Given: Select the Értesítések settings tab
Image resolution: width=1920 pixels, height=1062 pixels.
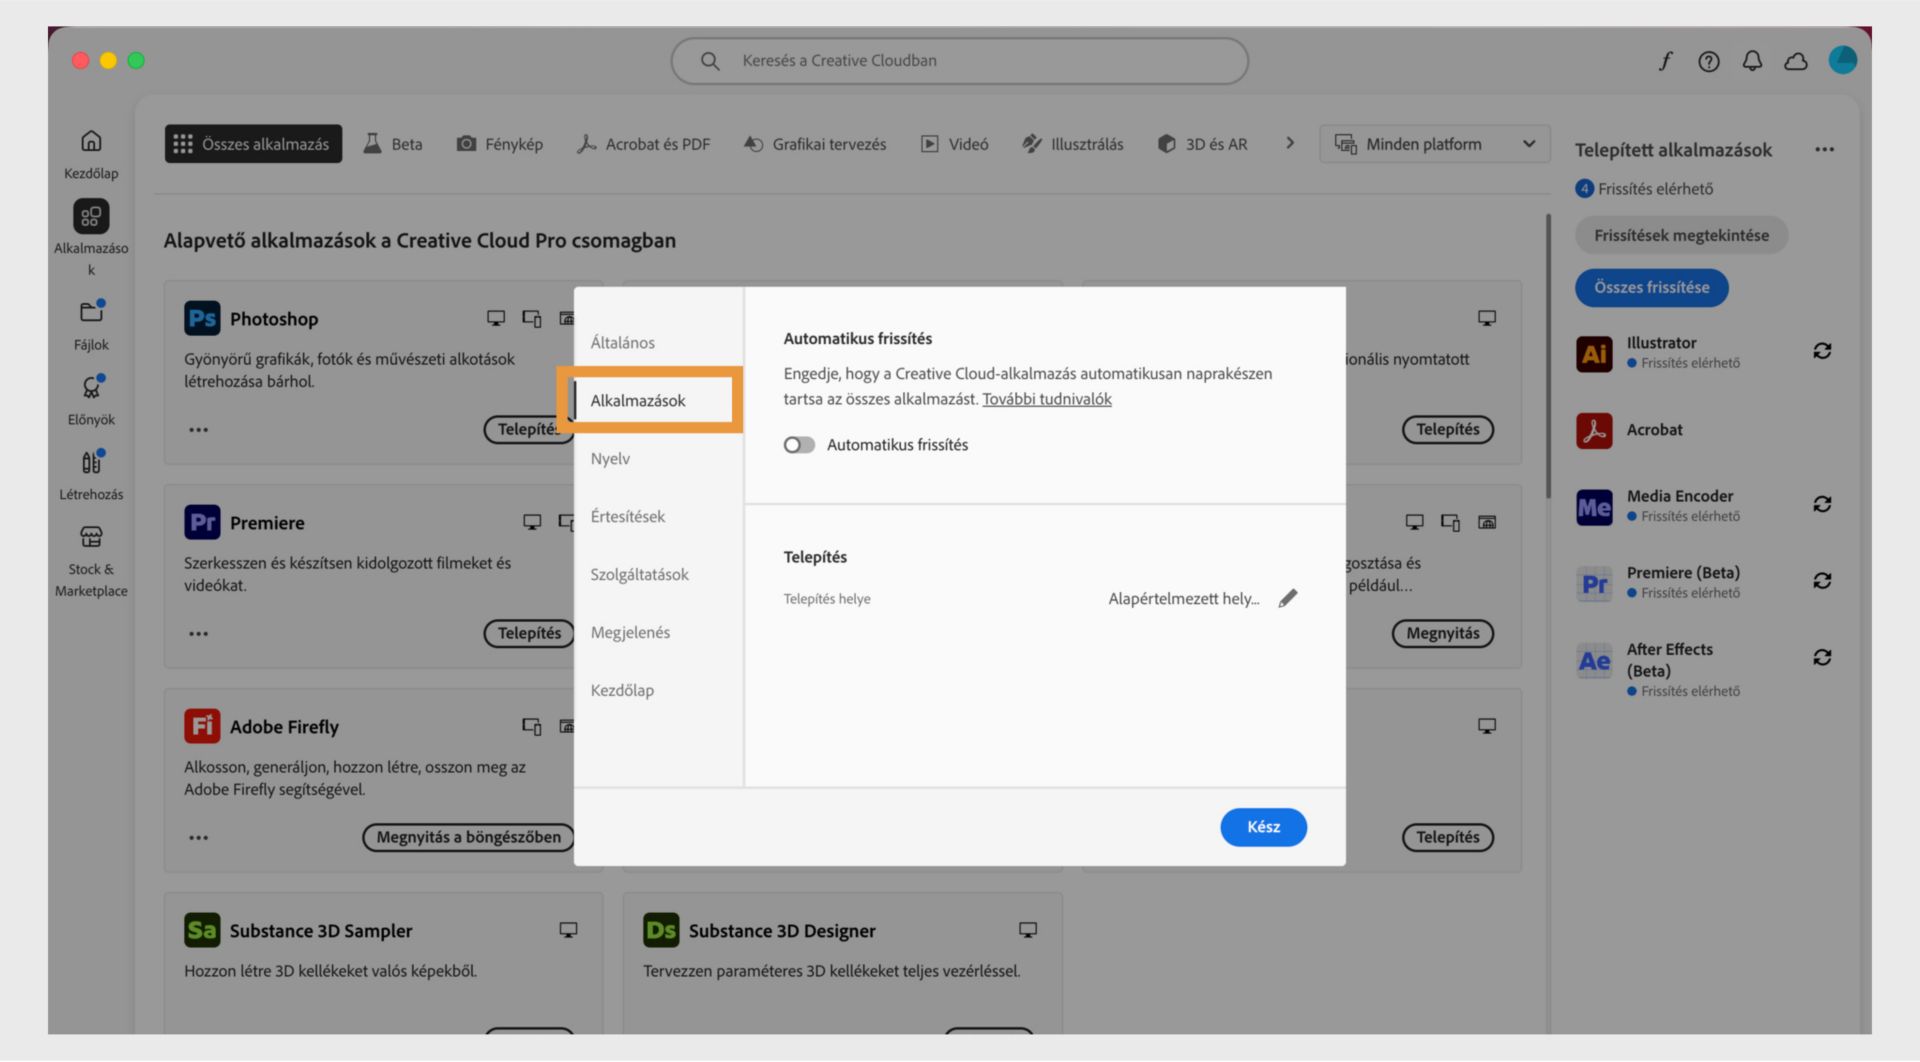Looking at the screenshot, I should pos(627,516).
